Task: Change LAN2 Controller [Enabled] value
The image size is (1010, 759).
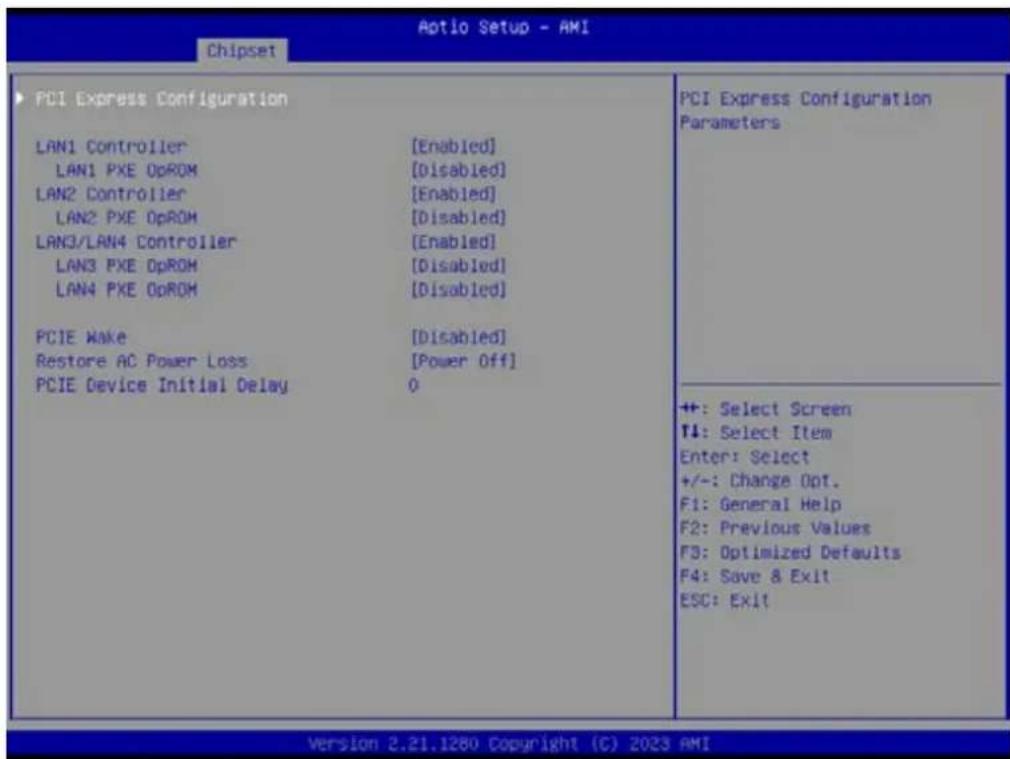Action: pyautogui.click(x=453, y=194)
